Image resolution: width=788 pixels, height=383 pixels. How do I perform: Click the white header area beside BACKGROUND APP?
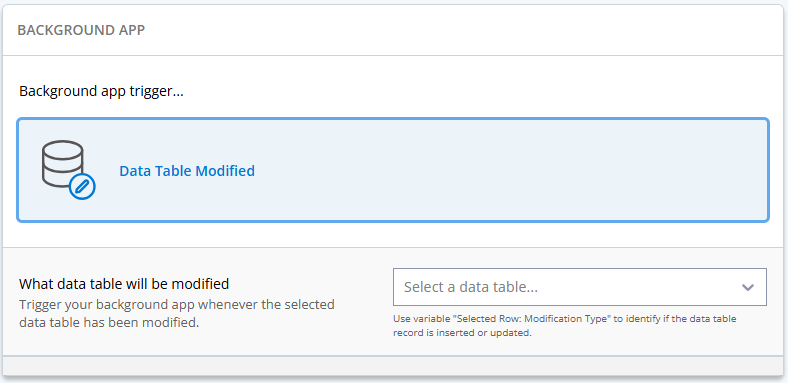tap(452, 30)
